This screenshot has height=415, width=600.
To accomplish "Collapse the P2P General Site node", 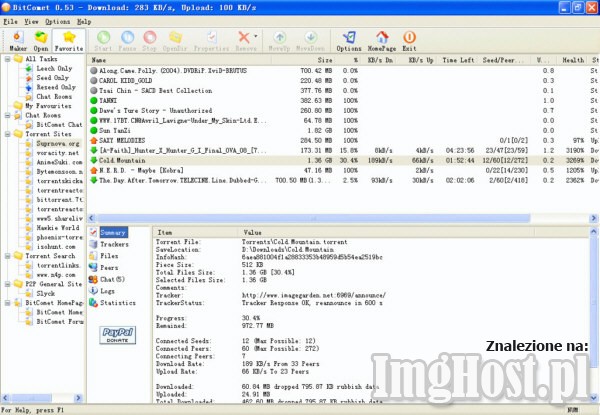I will click(7, 284).
